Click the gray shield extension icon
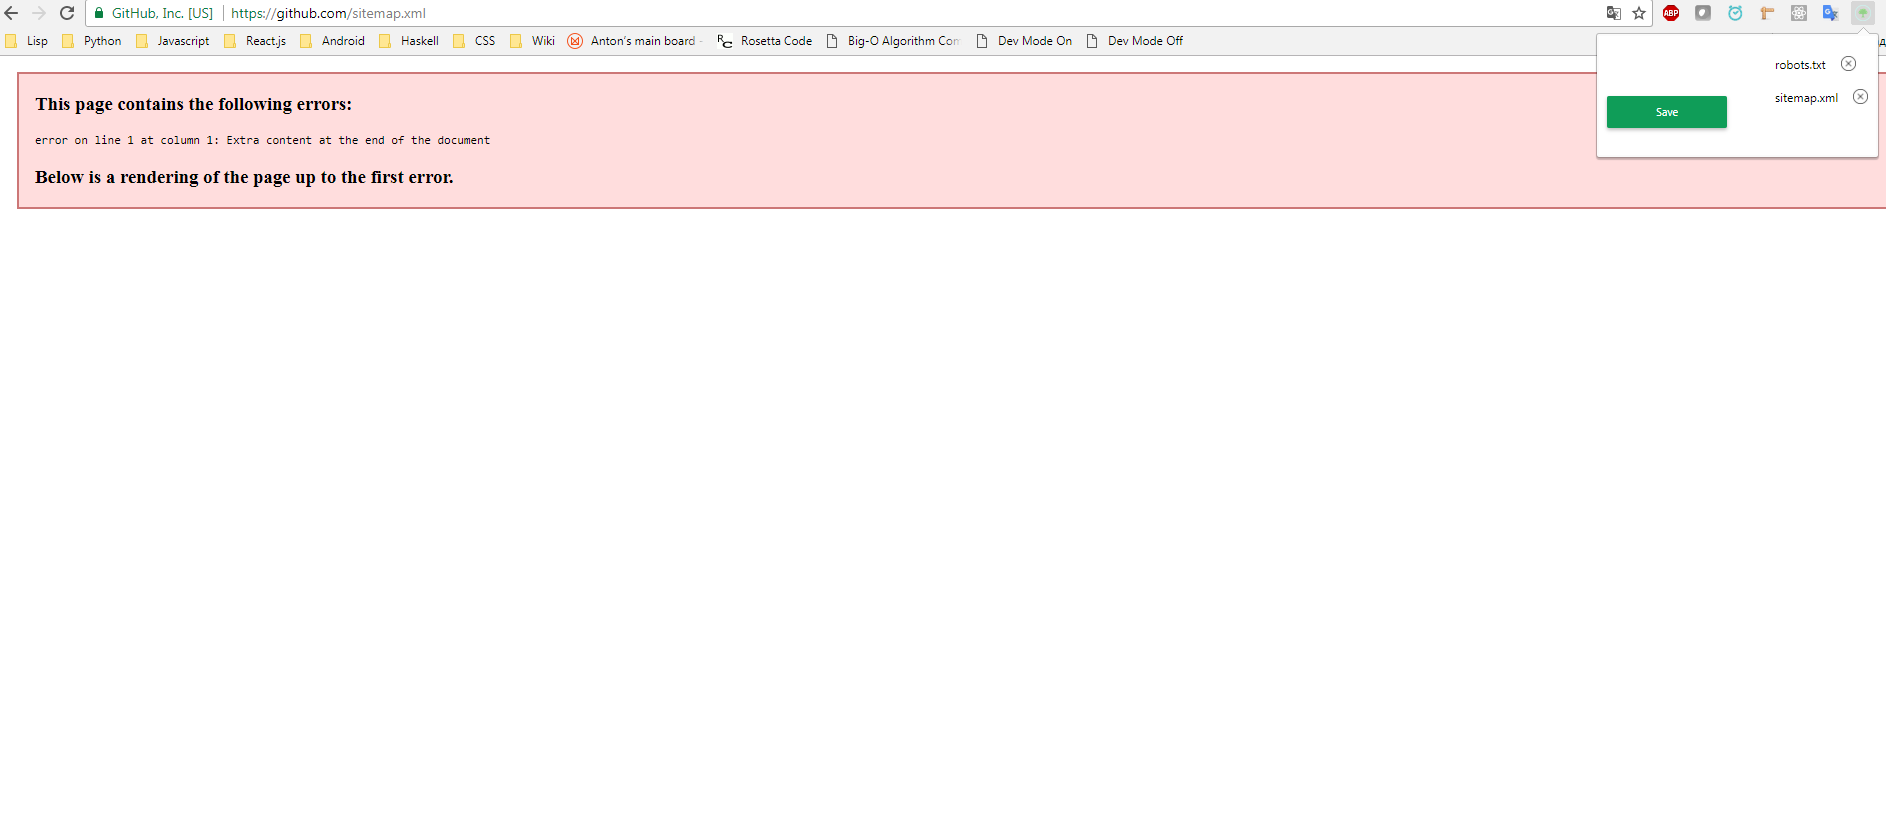The width and height of the screenshot is (1886, 814). coord(1703,13)
